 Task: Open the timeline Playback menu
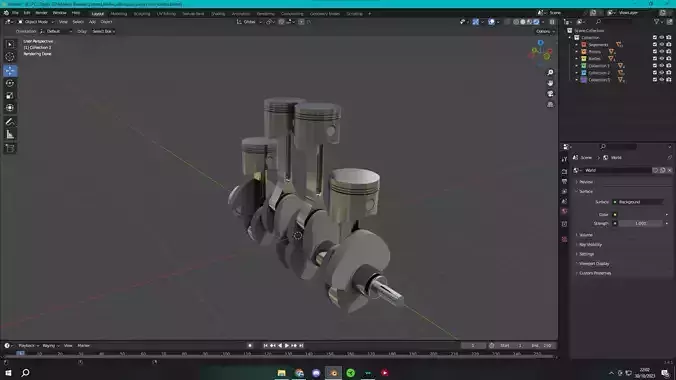pos(28,345)
